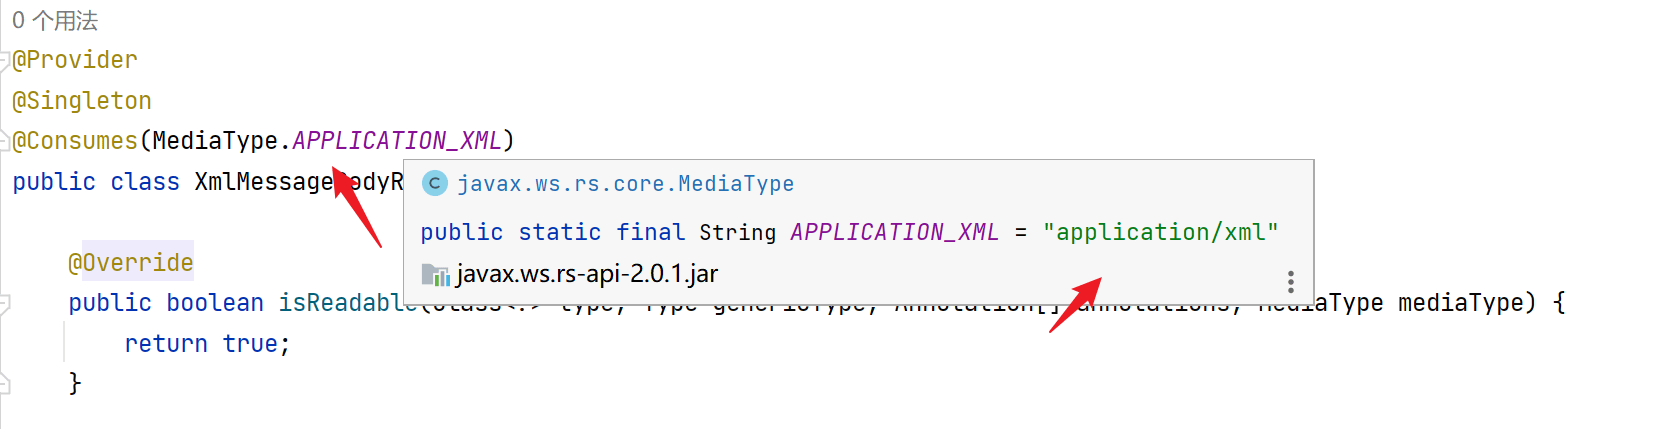Click the "application/xml" string in popup
Viewport: 1658px width, 429px height.
[x=1160, y=232]
